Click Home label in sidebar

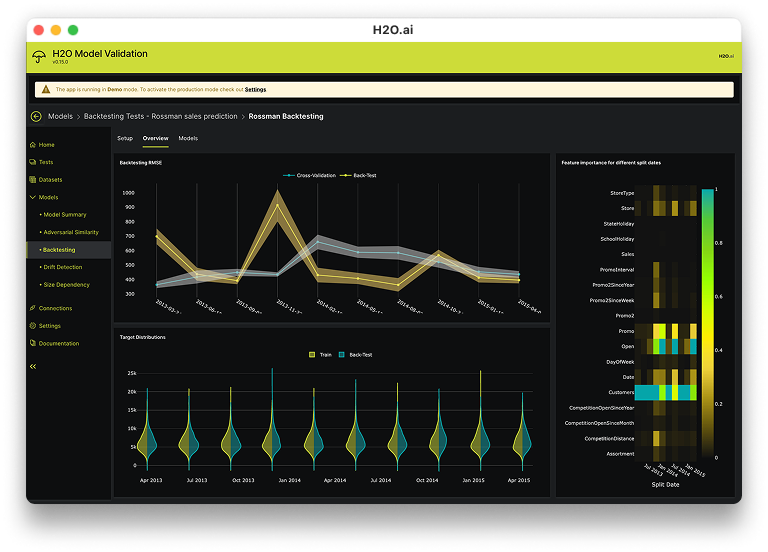[x=47, y=144]
